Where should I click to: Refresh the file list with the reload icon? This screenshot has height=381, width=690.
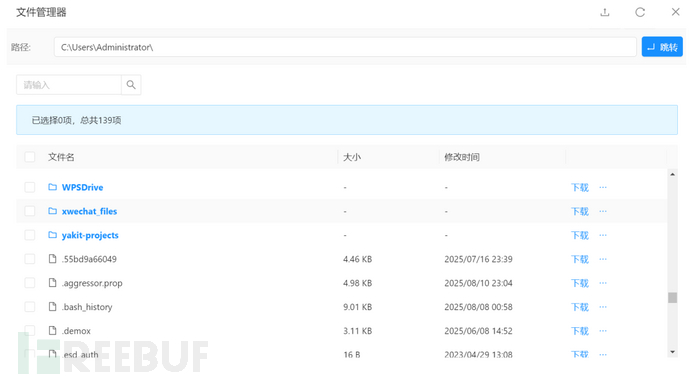(x=640, y=12)
